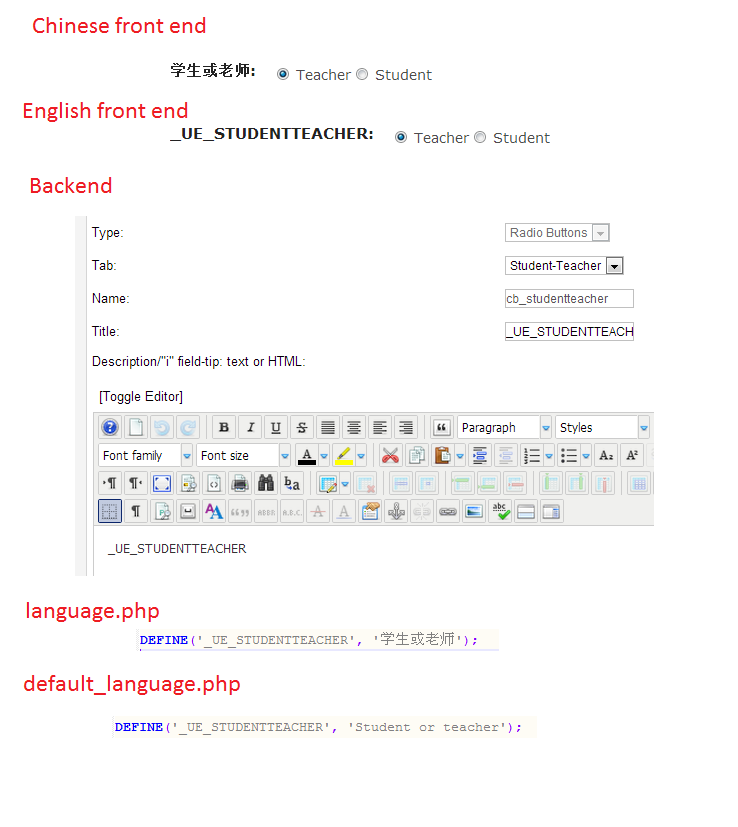Click the paste clipboard icon
Screen dimensions: 738x827
(442, 455)
